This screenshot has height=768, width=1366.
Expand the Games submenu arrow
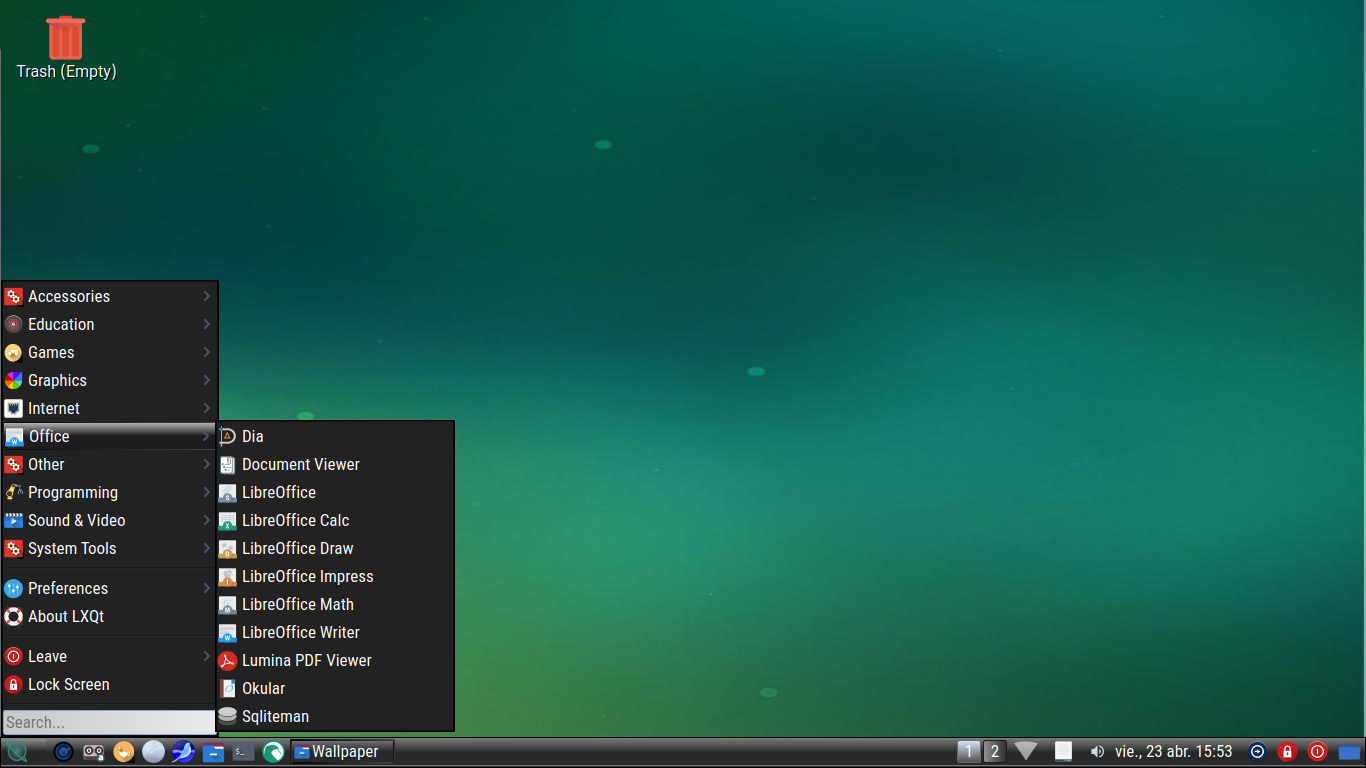click(207, 352)
